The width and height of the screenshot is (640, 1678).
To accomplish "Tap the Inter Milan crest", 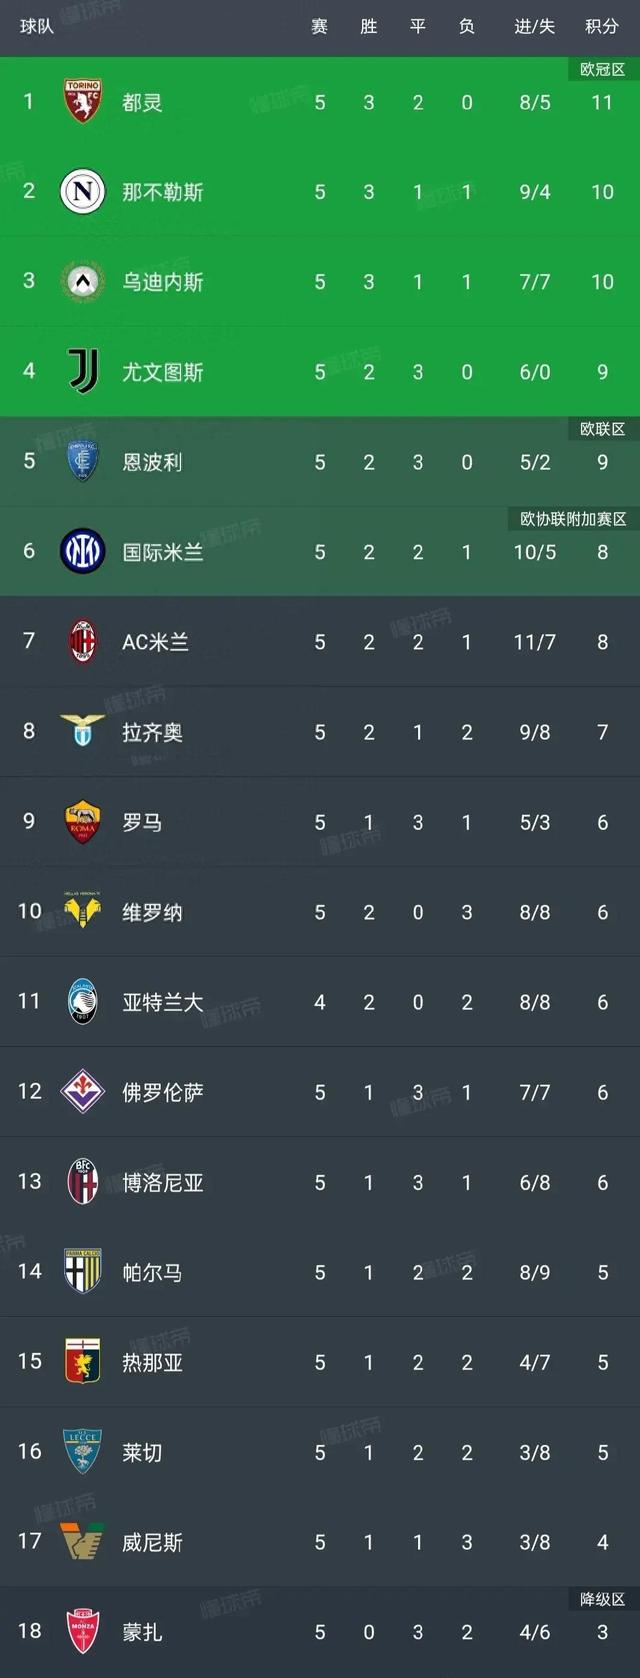I will coord(82,551).
